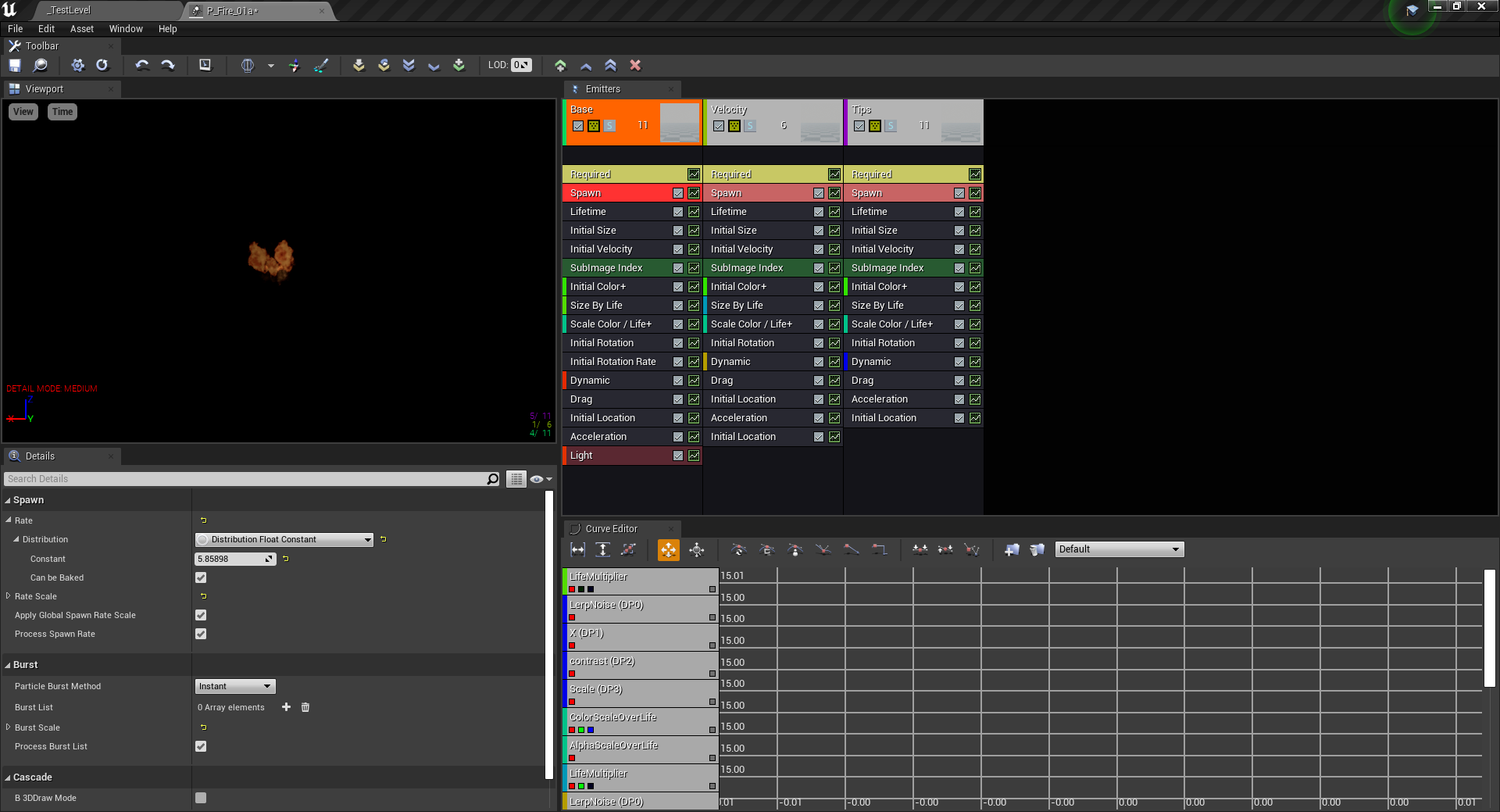Restart the particle simulation
This screenshot has height=812, width=1500.
[x=103, y=65]
